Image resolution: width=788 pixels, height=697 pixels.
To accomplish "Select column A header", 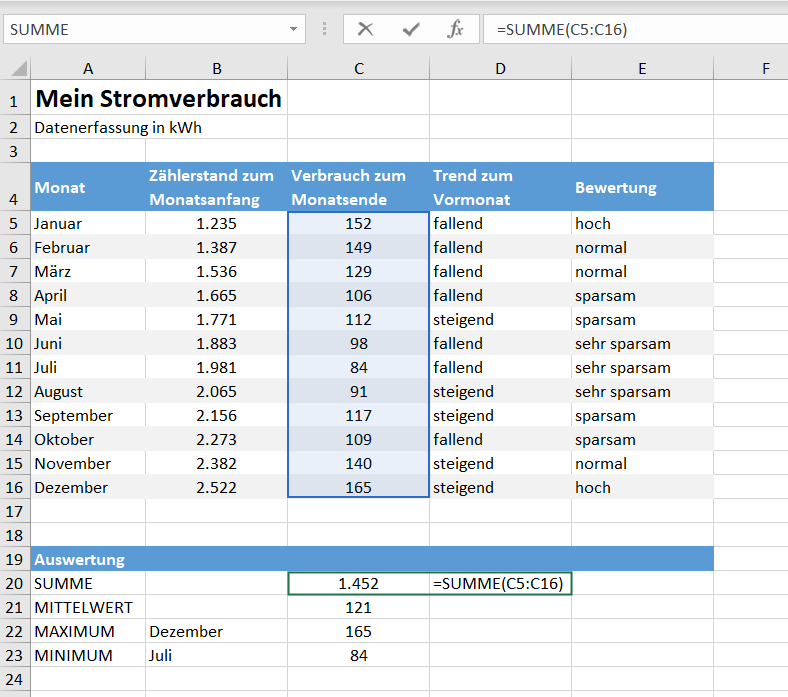I will 88,69.
